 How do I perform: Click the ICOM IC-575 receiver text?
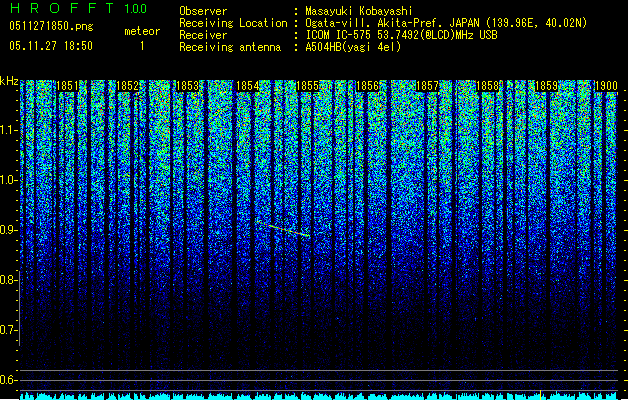[401, 35]
